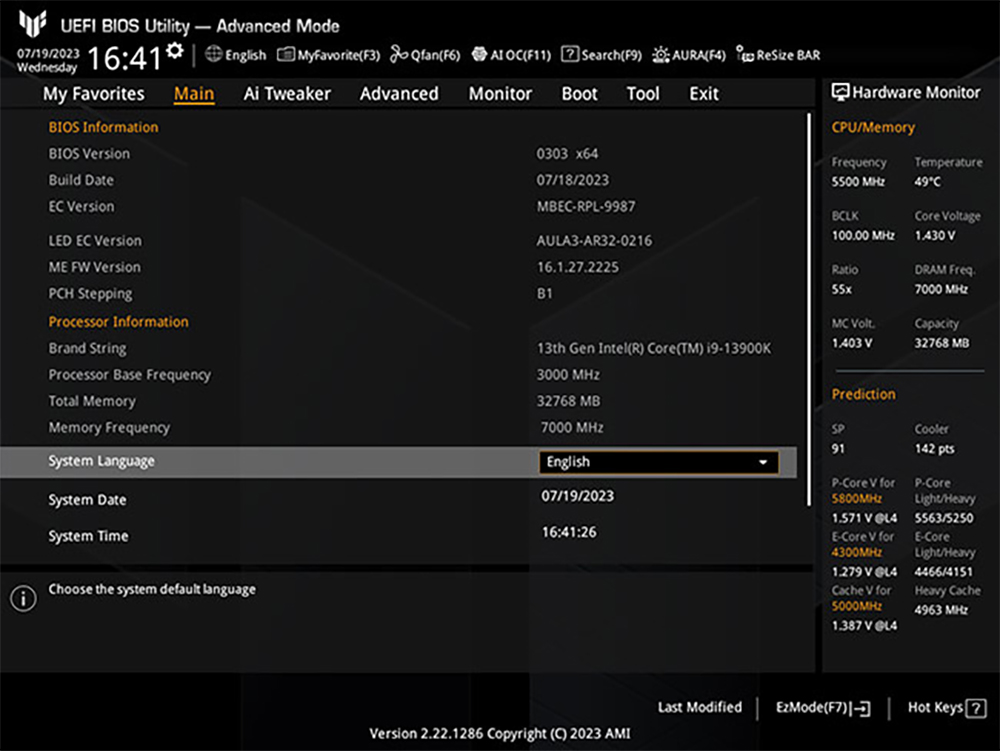Click the Processor Information heading
Viewport: 1000px width, 751px height.
tap(119, 322)
